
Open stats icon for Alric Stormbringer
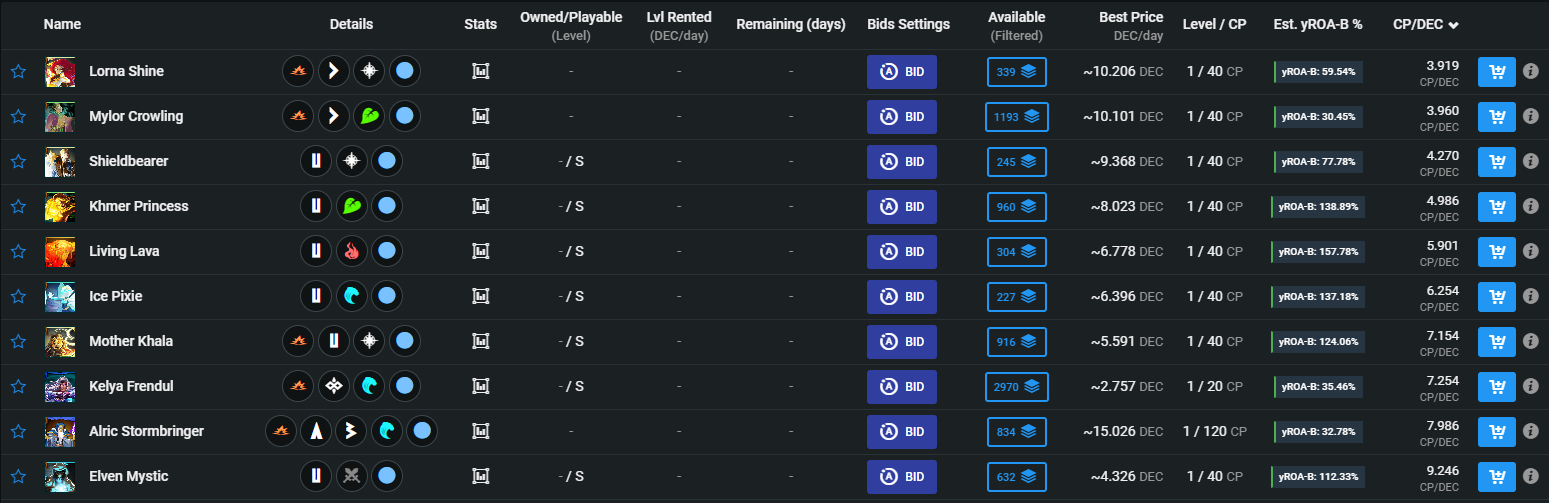[480, 432]
